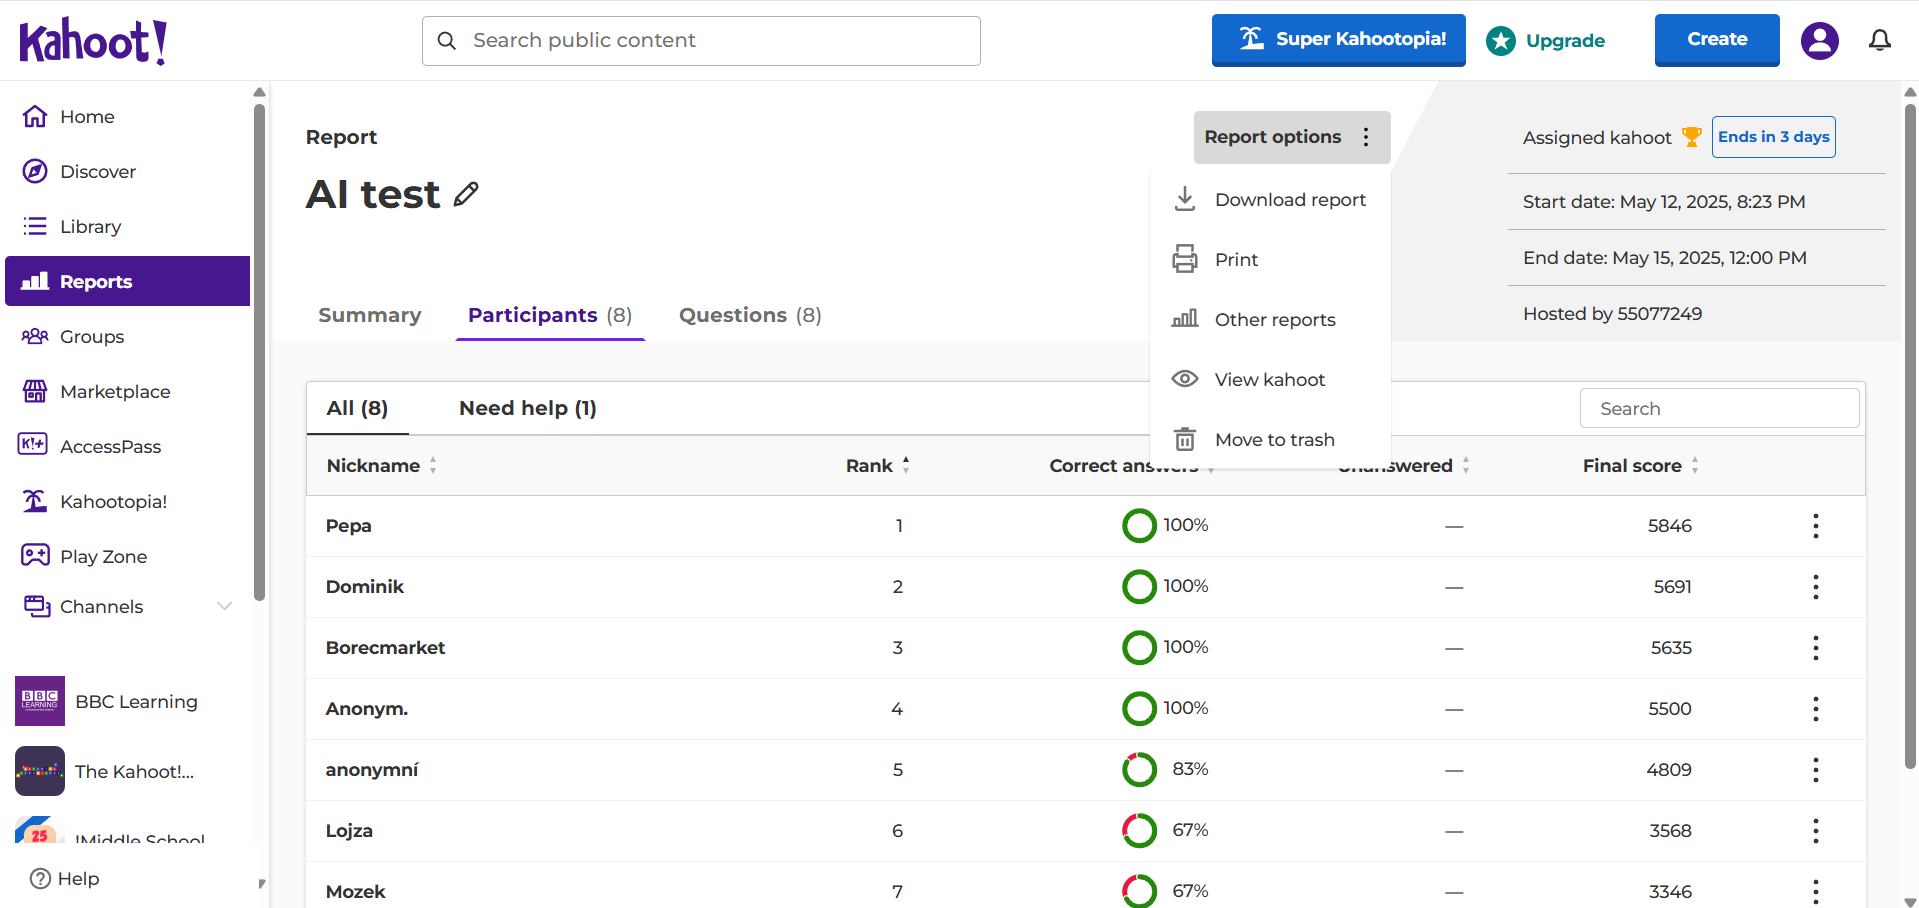
Task: Open Play Zone in the sidebar
Action: pyautogui.click(x=103, y=557)
